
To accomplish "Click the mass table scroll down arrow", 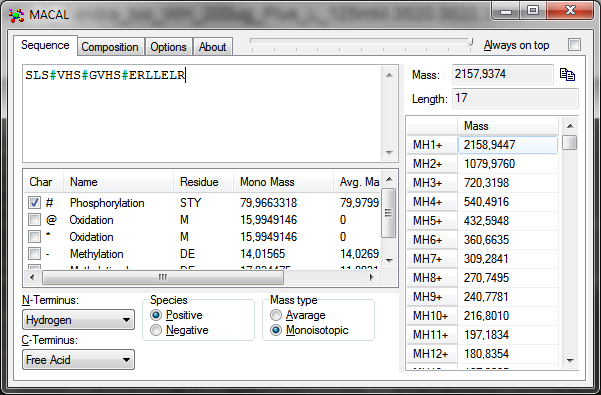I will (570, 361).
